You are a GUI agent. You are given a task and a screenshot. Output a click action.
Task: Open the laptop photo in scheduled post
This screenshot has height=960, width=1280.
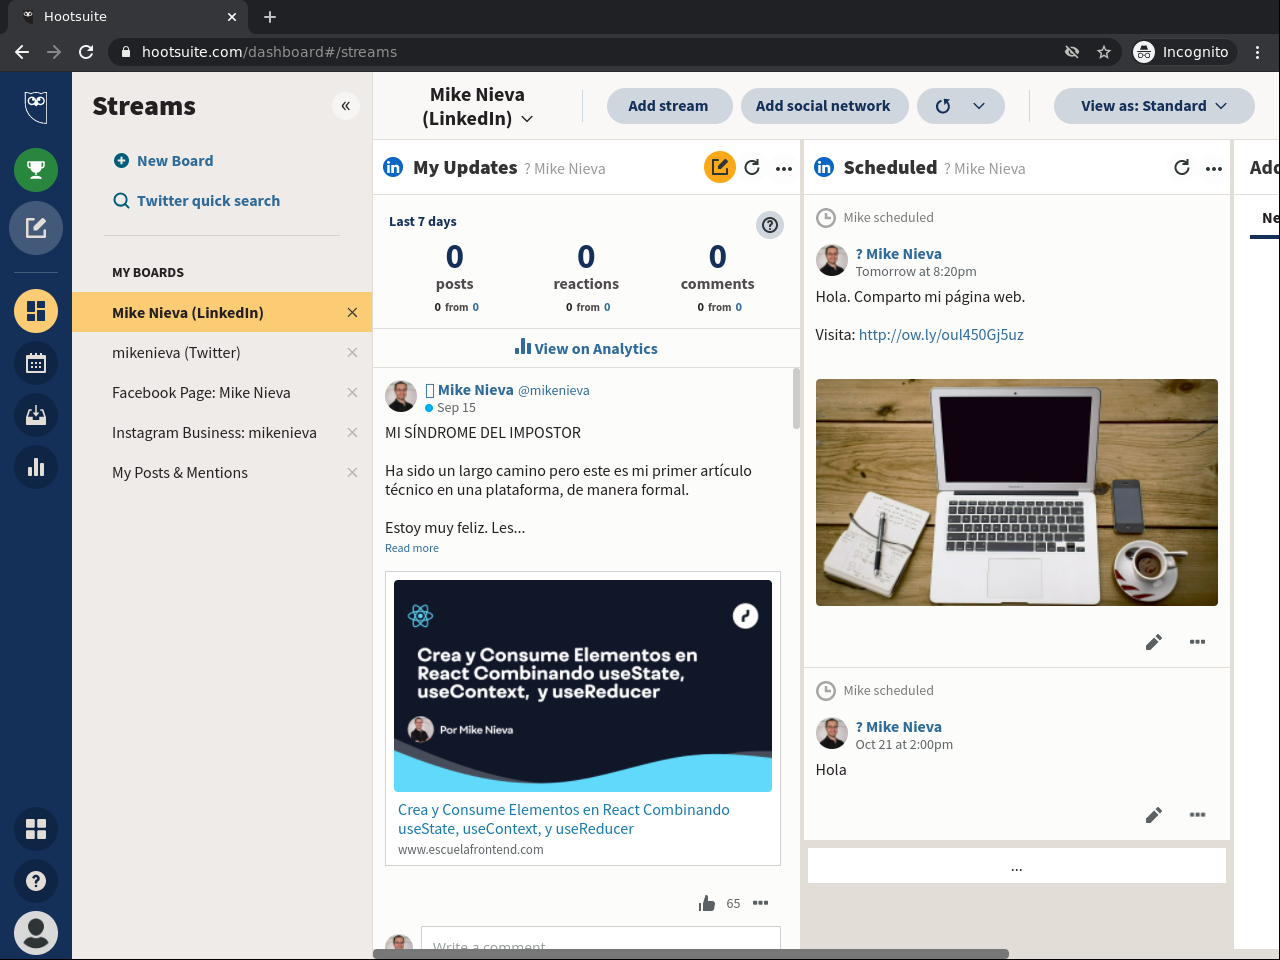click(1017, 492)
